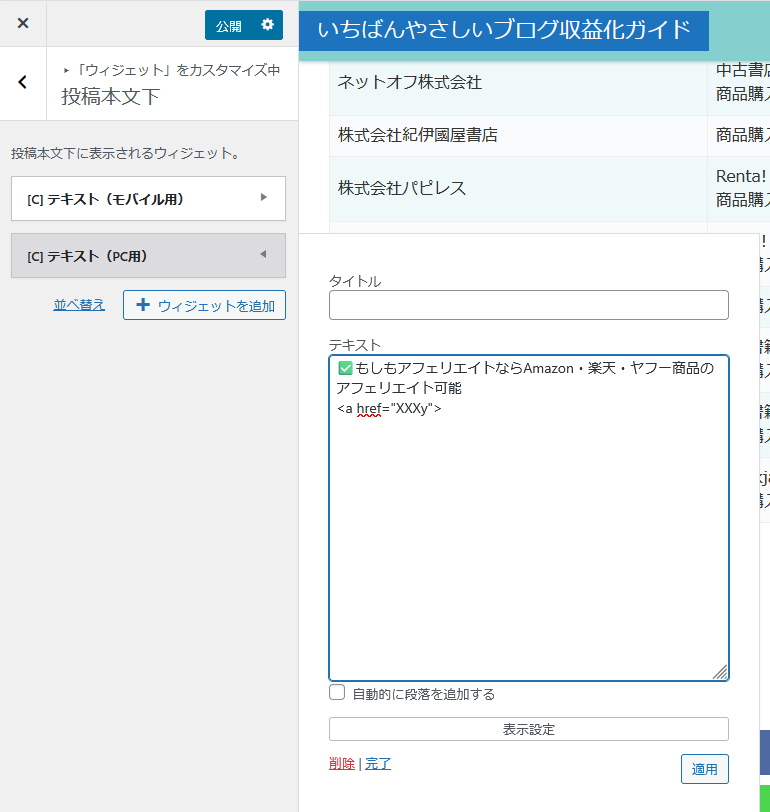Add a widget with ウィジェットを追加
This screenshot has width=770, height=812.
click(204, 305)
